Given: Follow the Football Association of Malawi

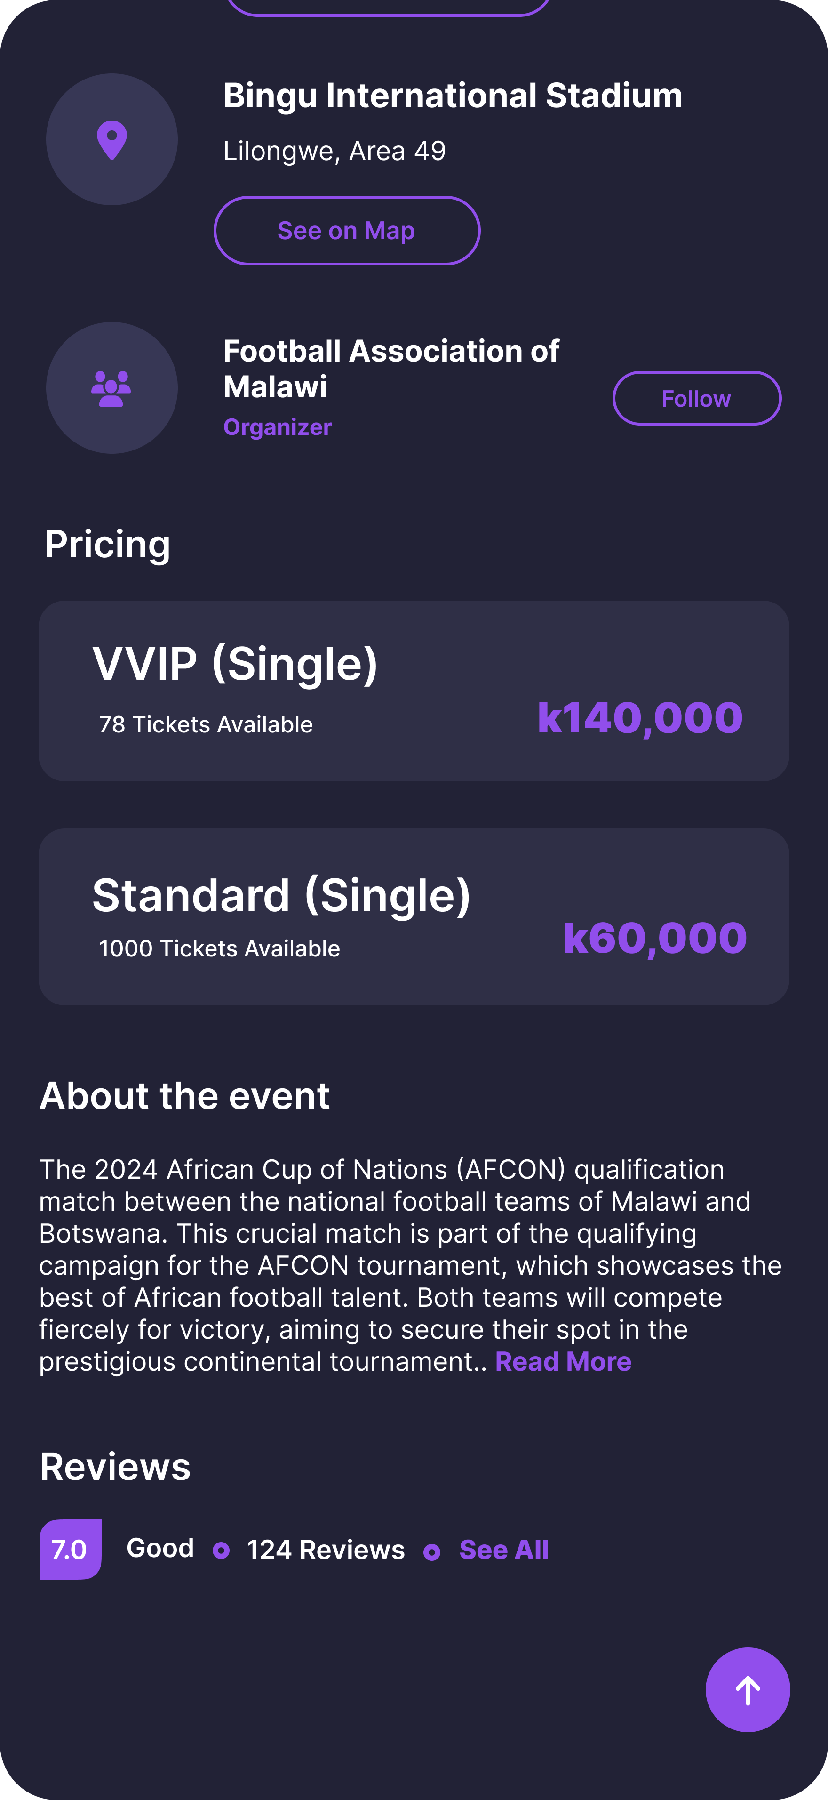Looking at the screenshot, I should click(696, 399).
